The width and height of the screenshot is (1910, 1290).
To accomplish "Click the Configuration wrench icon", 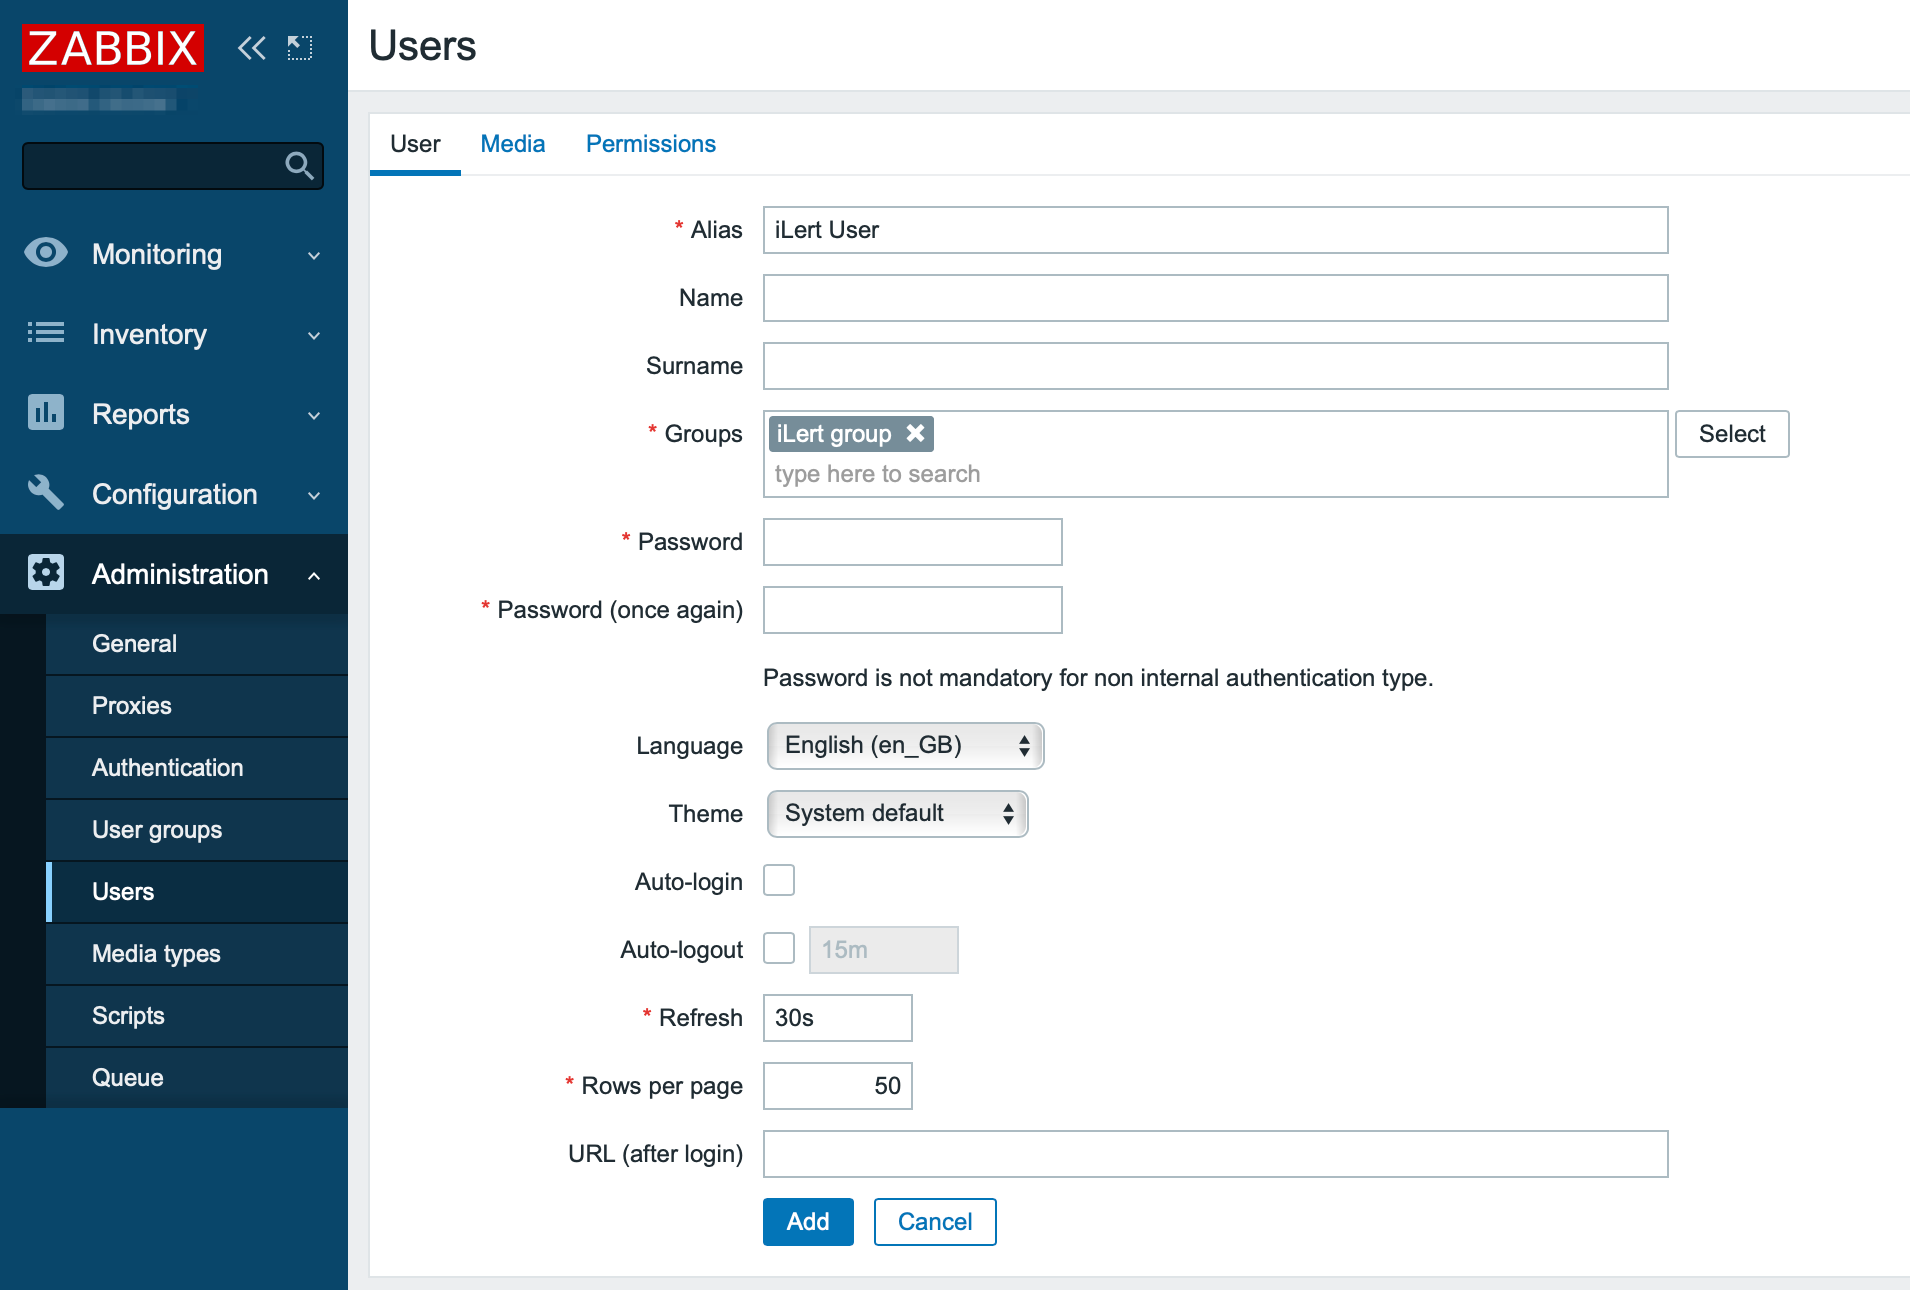I will click(46, 492).
